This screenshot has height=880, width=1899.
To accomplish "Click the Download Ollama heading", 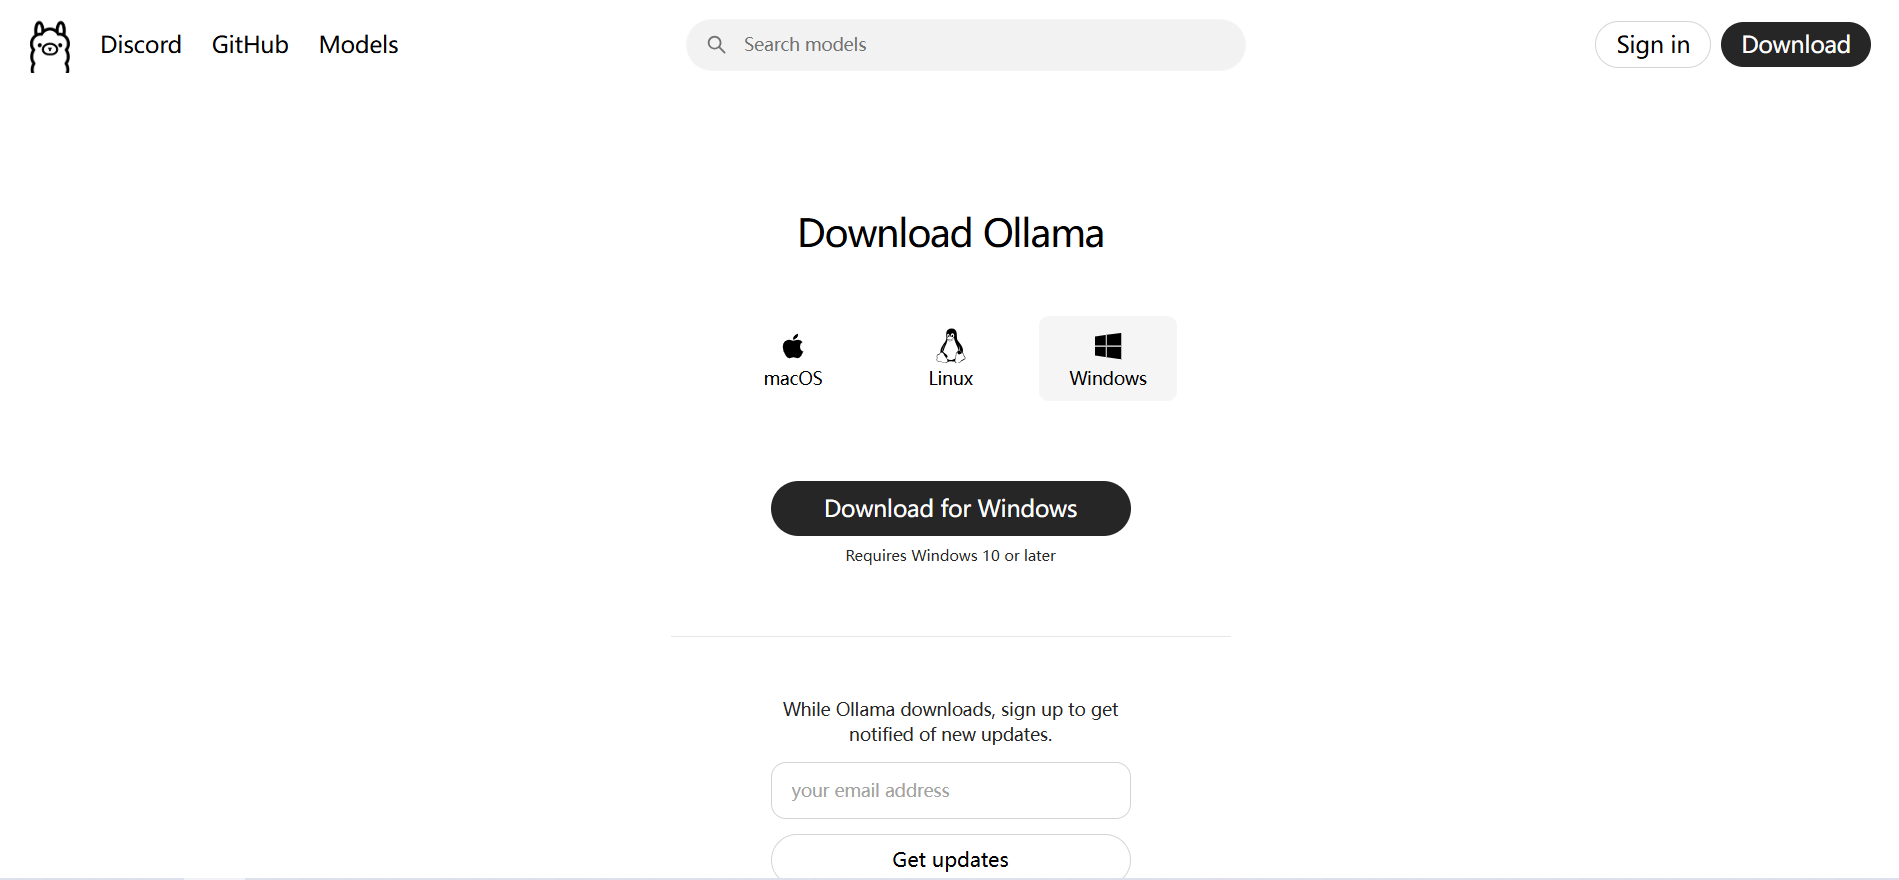I will point(951,233).
